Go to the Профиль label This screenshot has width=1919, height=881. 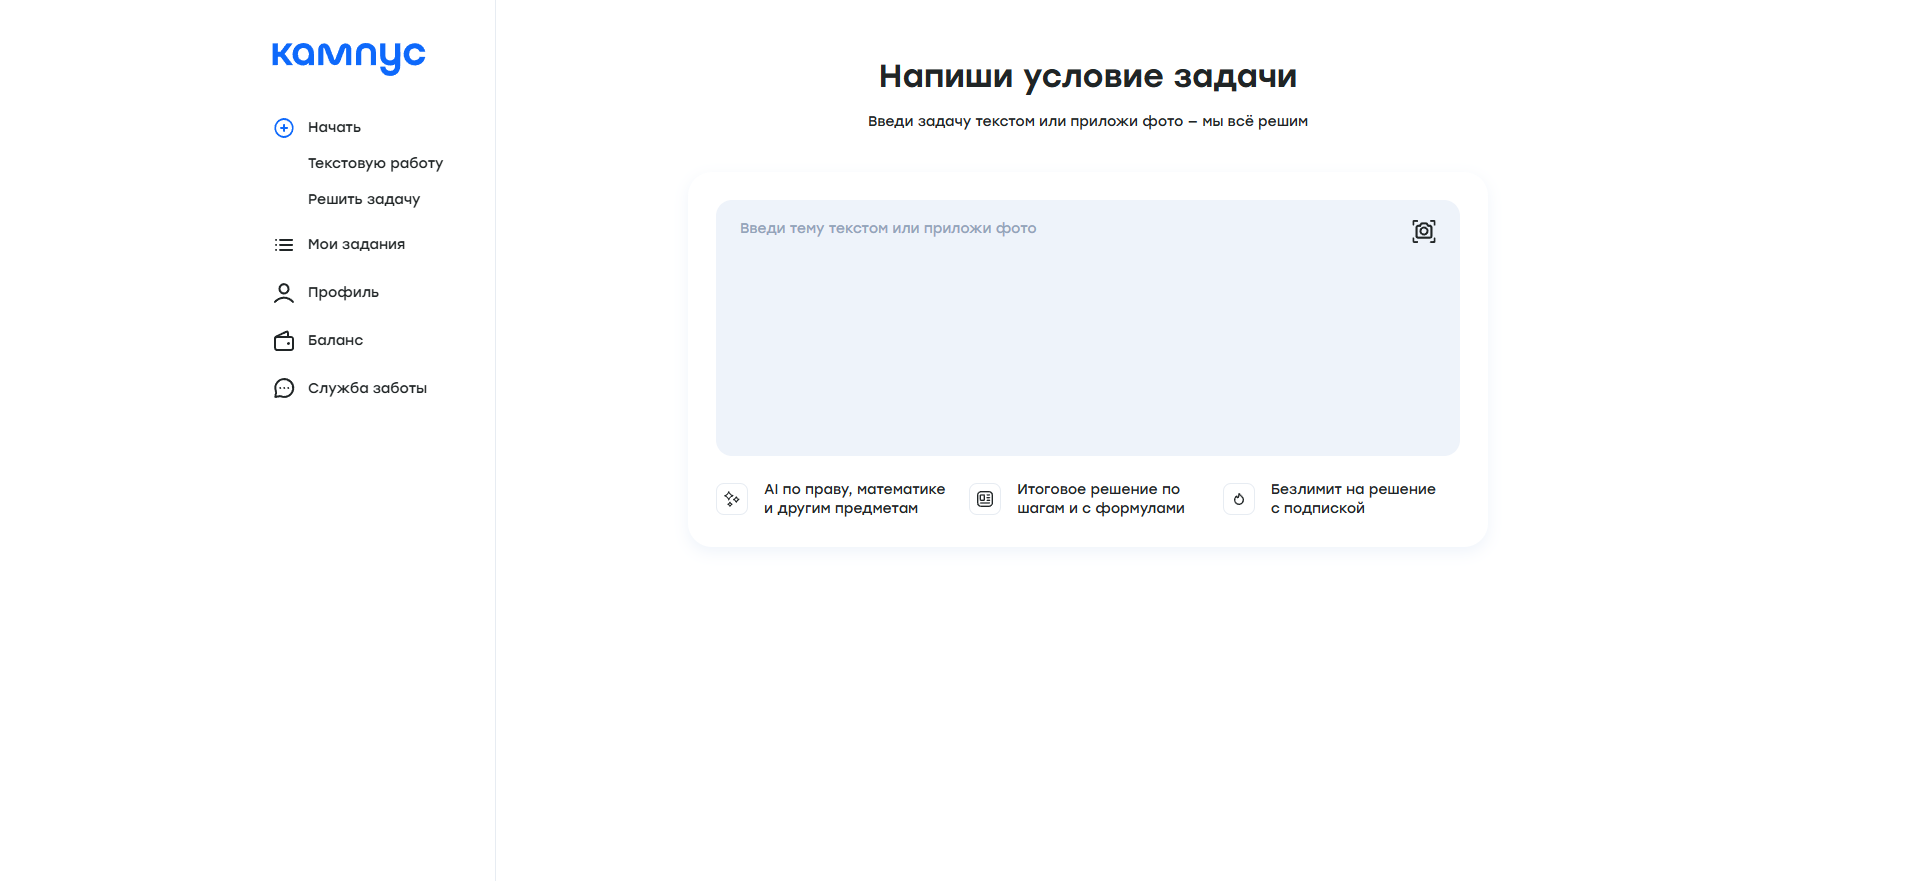[343, 292]
